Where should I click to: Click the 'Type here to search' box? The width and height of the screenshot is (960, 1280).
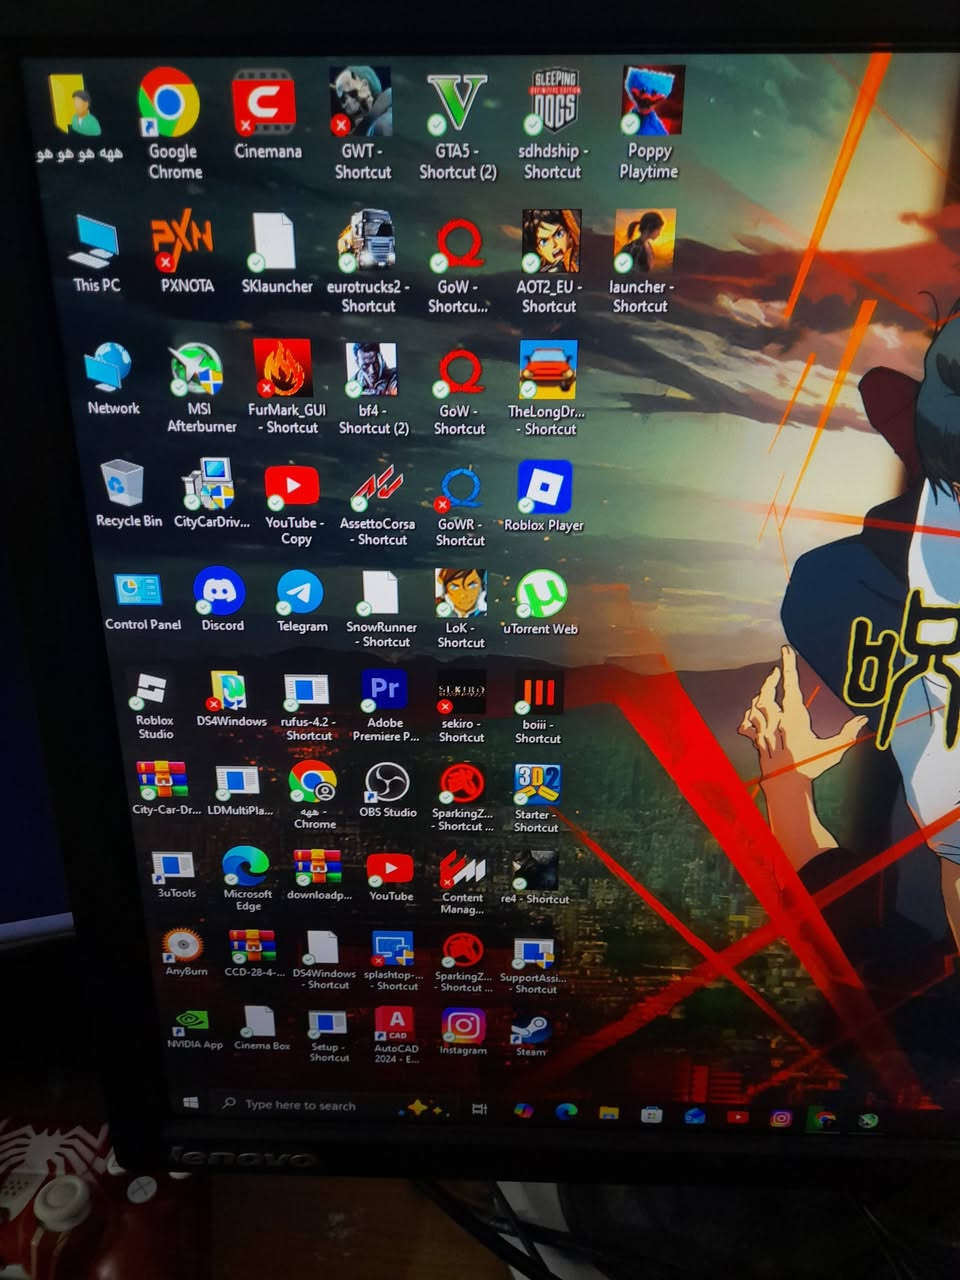[301, 1105]
